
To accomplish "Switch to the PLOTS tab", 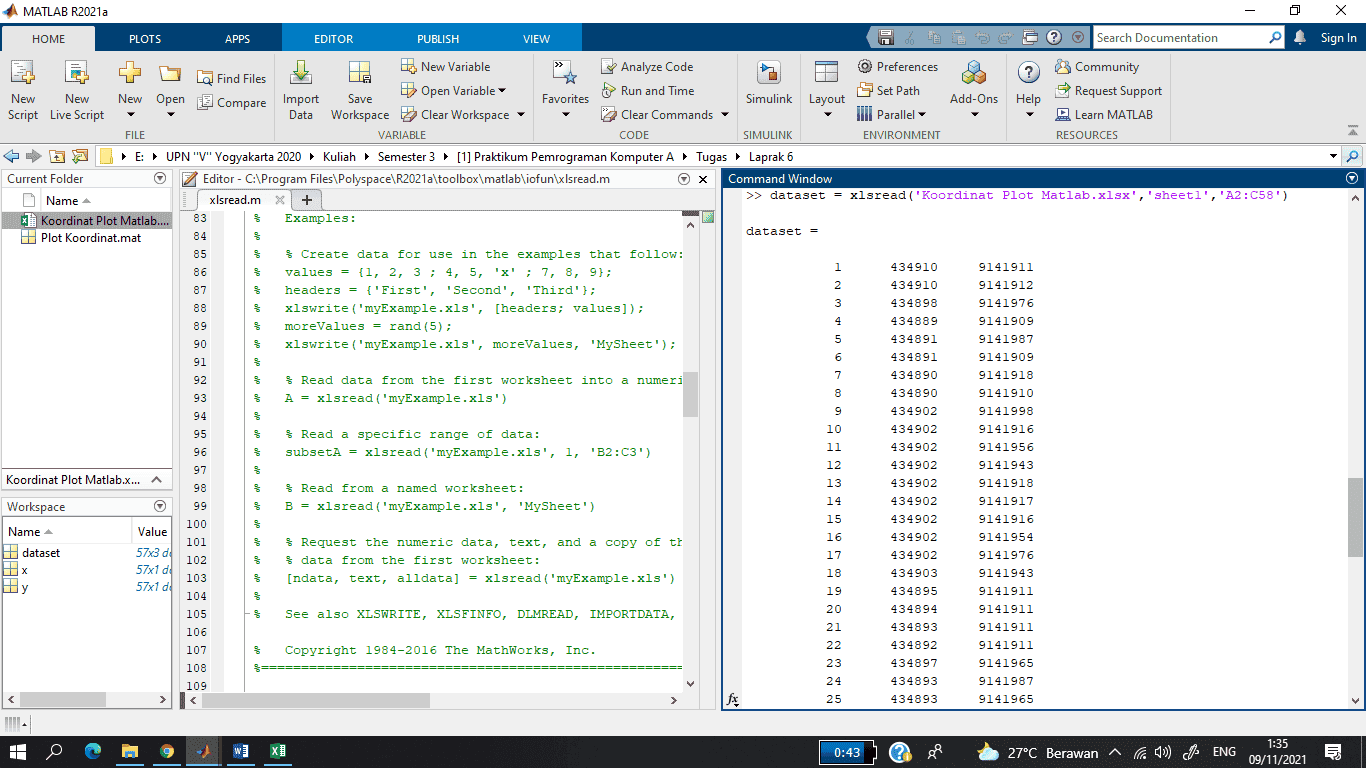I will tap(145, 39).
